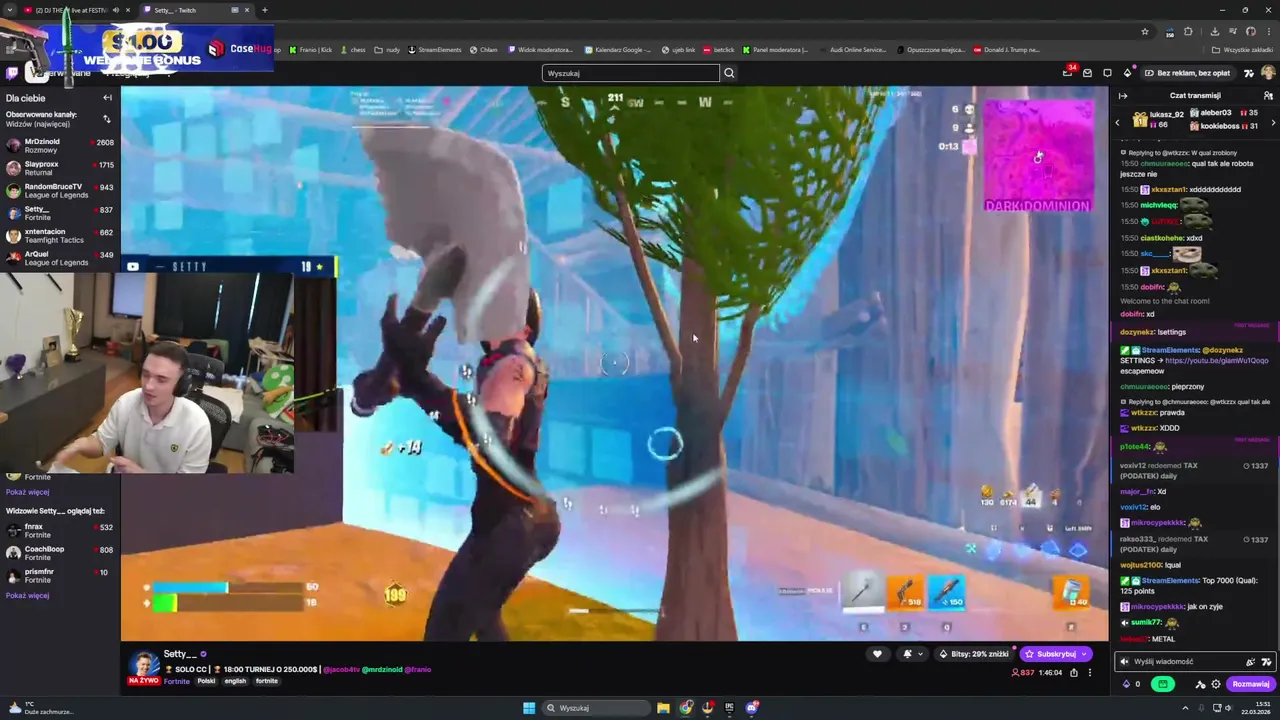Open the Kalendarz Google bookmark
The width and height of the screenshot is (1280, 720).
(x=617, y=49)
